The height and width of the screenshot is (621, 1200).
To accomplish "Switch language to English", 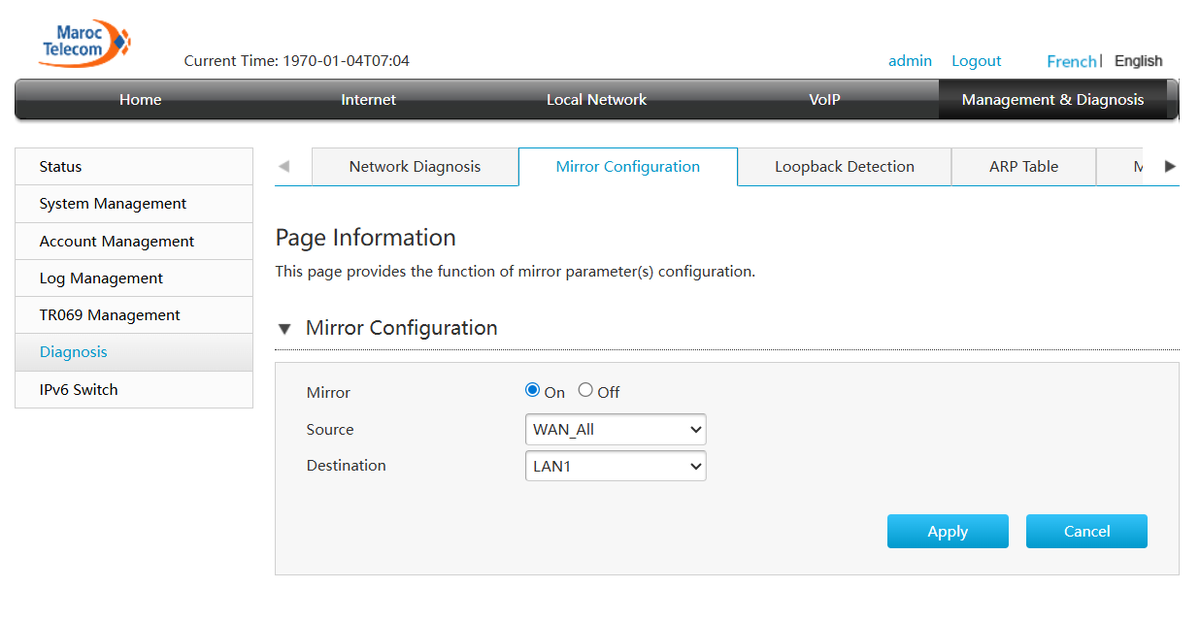I will [x=1139, y=61].
